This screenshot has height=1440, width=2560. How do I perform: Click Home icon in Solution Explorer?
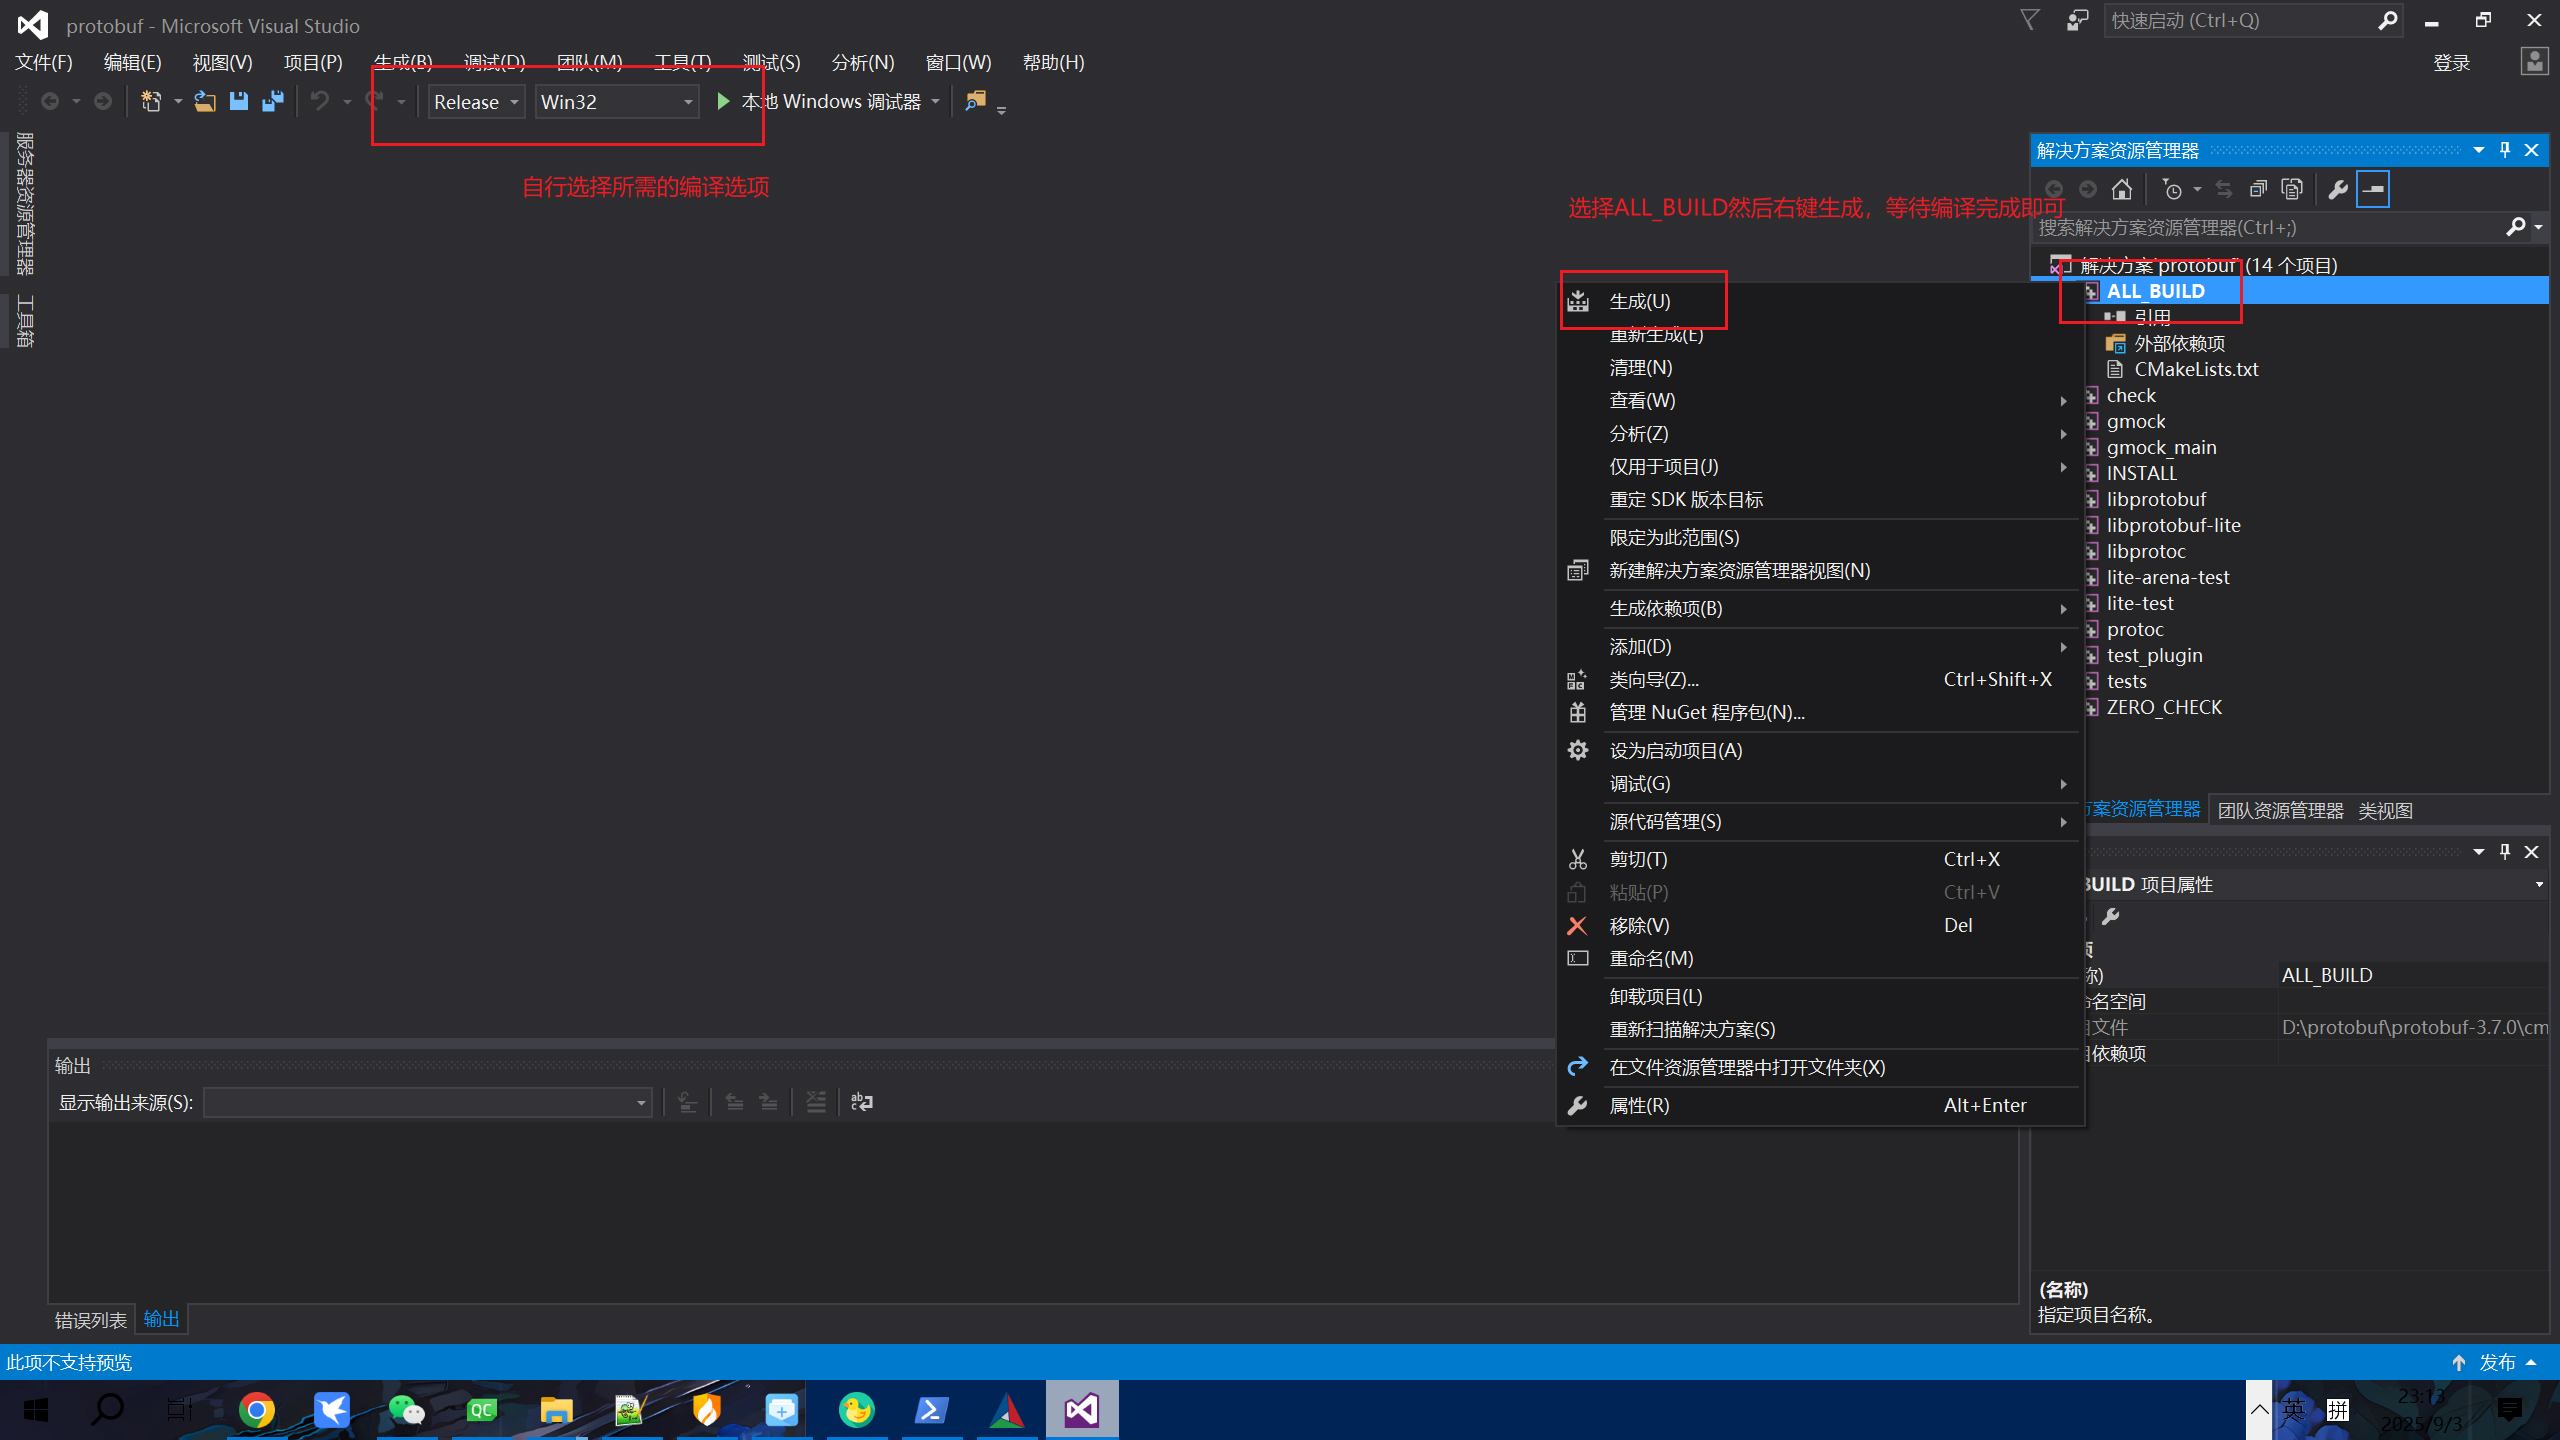click(2122, 189)
